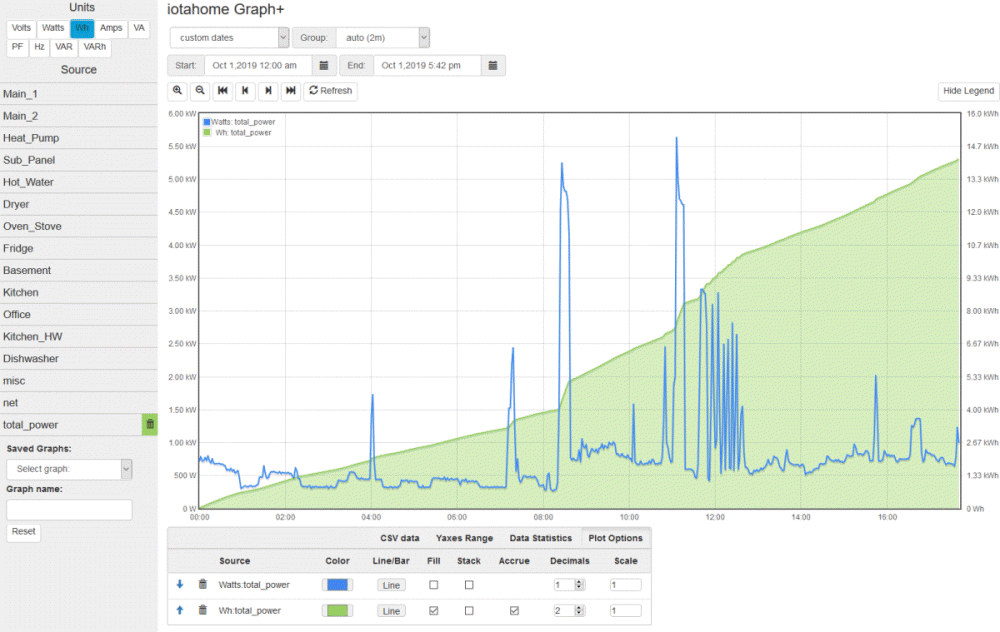Screen dimensions: 1000x632
Task: Enable Fill for Watts:total_power
Action: (434, 585)
